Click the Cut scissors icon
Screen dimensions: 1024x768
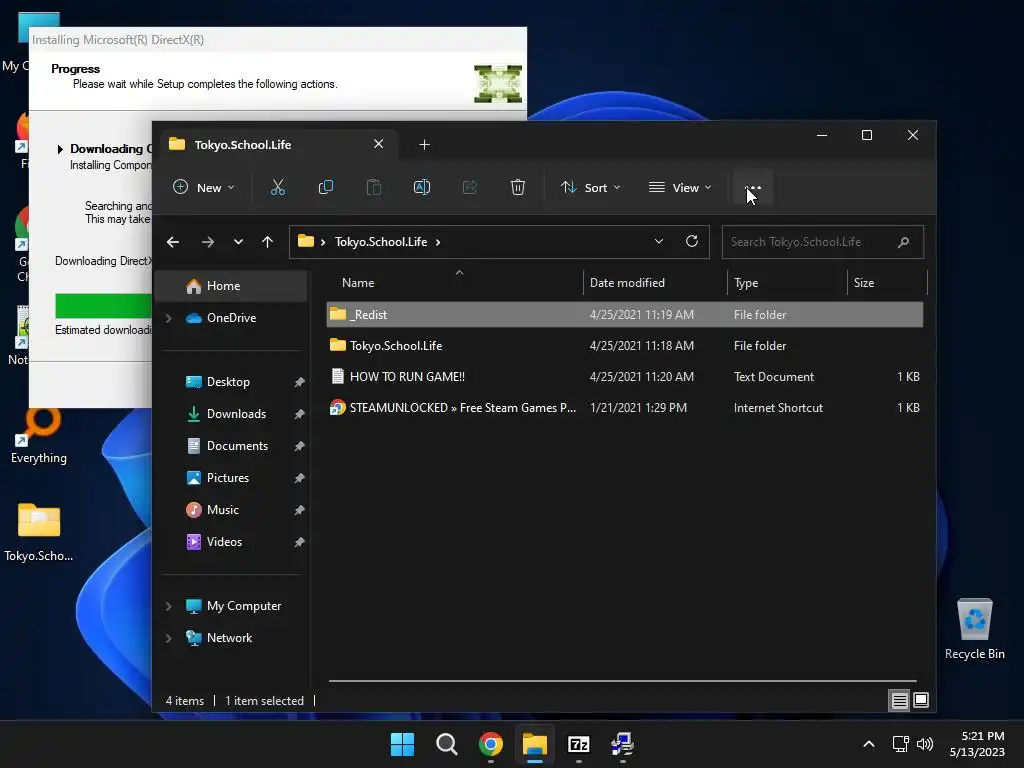click(x=278, y=187)
